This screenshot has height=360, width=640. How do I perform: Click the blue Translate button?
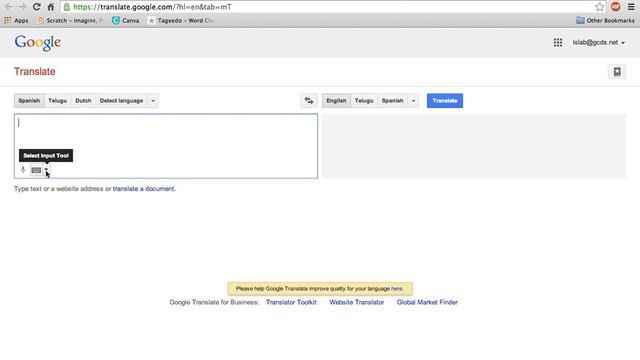tap(445, 101)
